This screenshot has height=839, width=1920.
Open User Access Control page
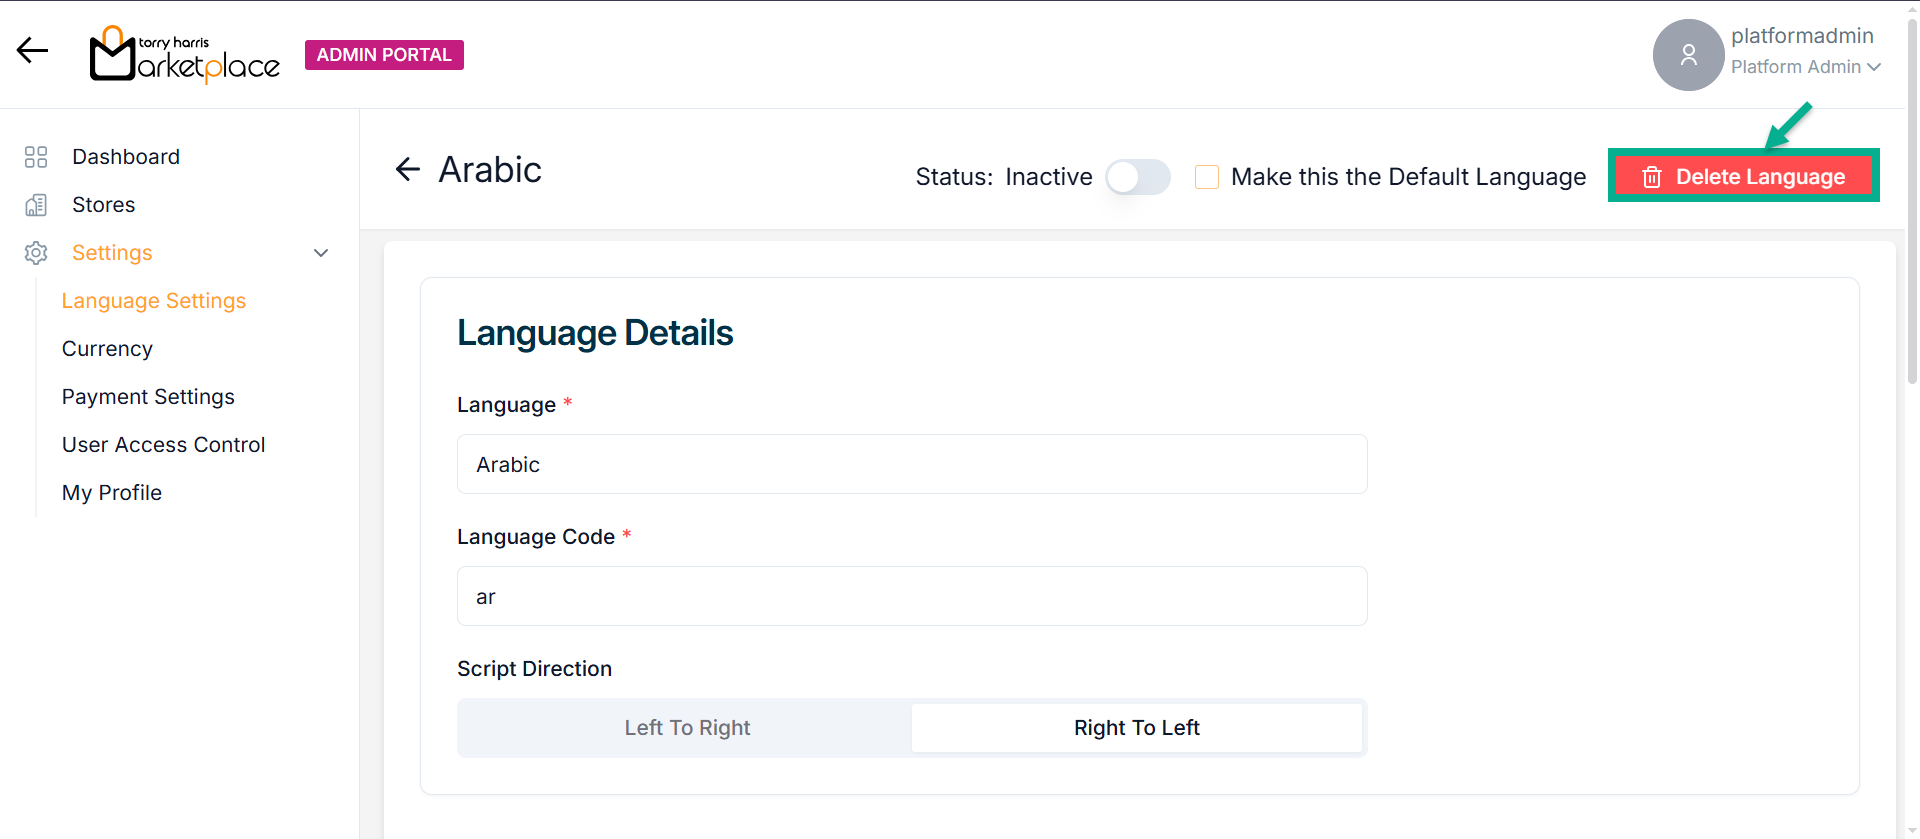pyautogui.click(x=163, y=445)
